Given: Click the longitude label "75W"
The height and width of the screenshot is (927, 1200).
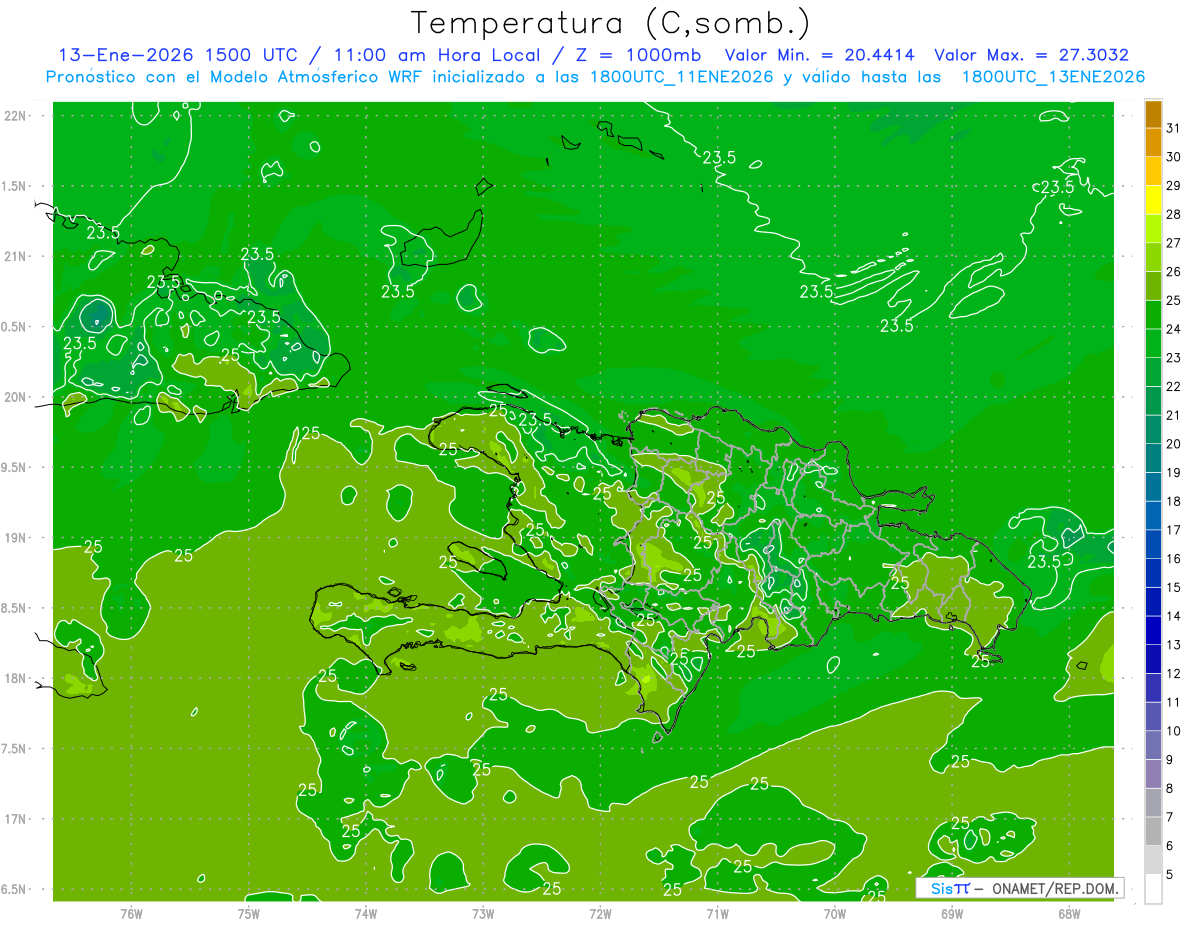Looking at the screenshot, I should (x=249, y=913).
